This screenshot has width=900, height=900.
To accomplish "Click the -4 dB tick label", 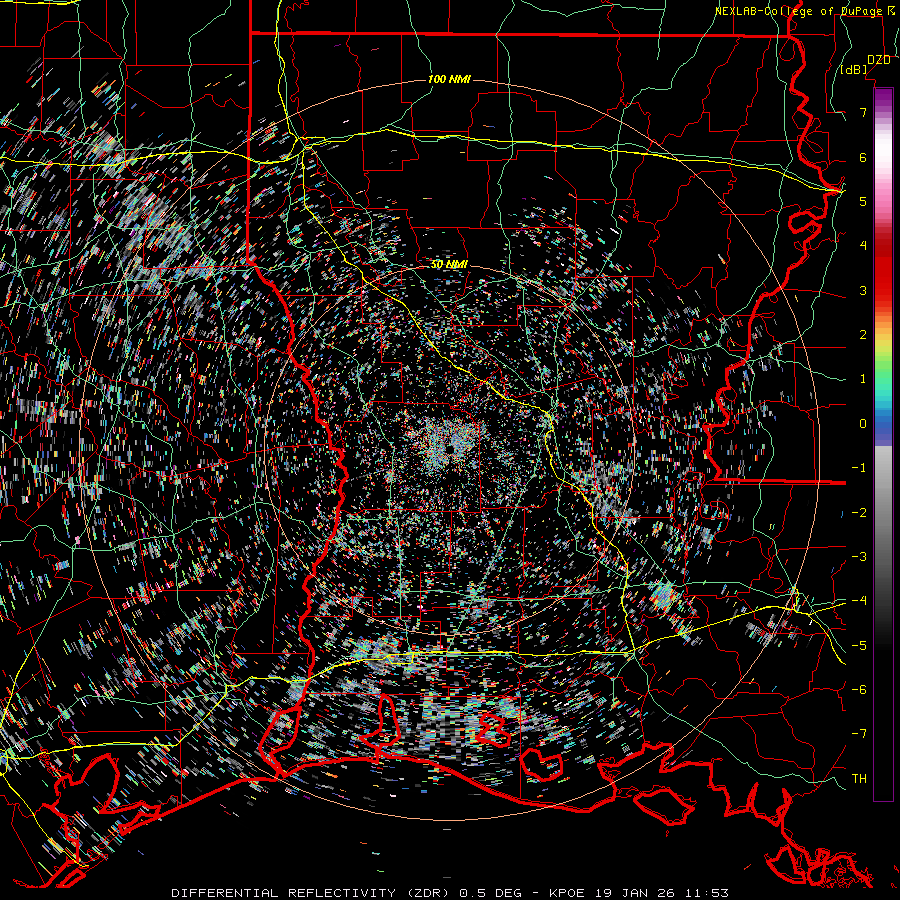I will [x=859, y=601].
